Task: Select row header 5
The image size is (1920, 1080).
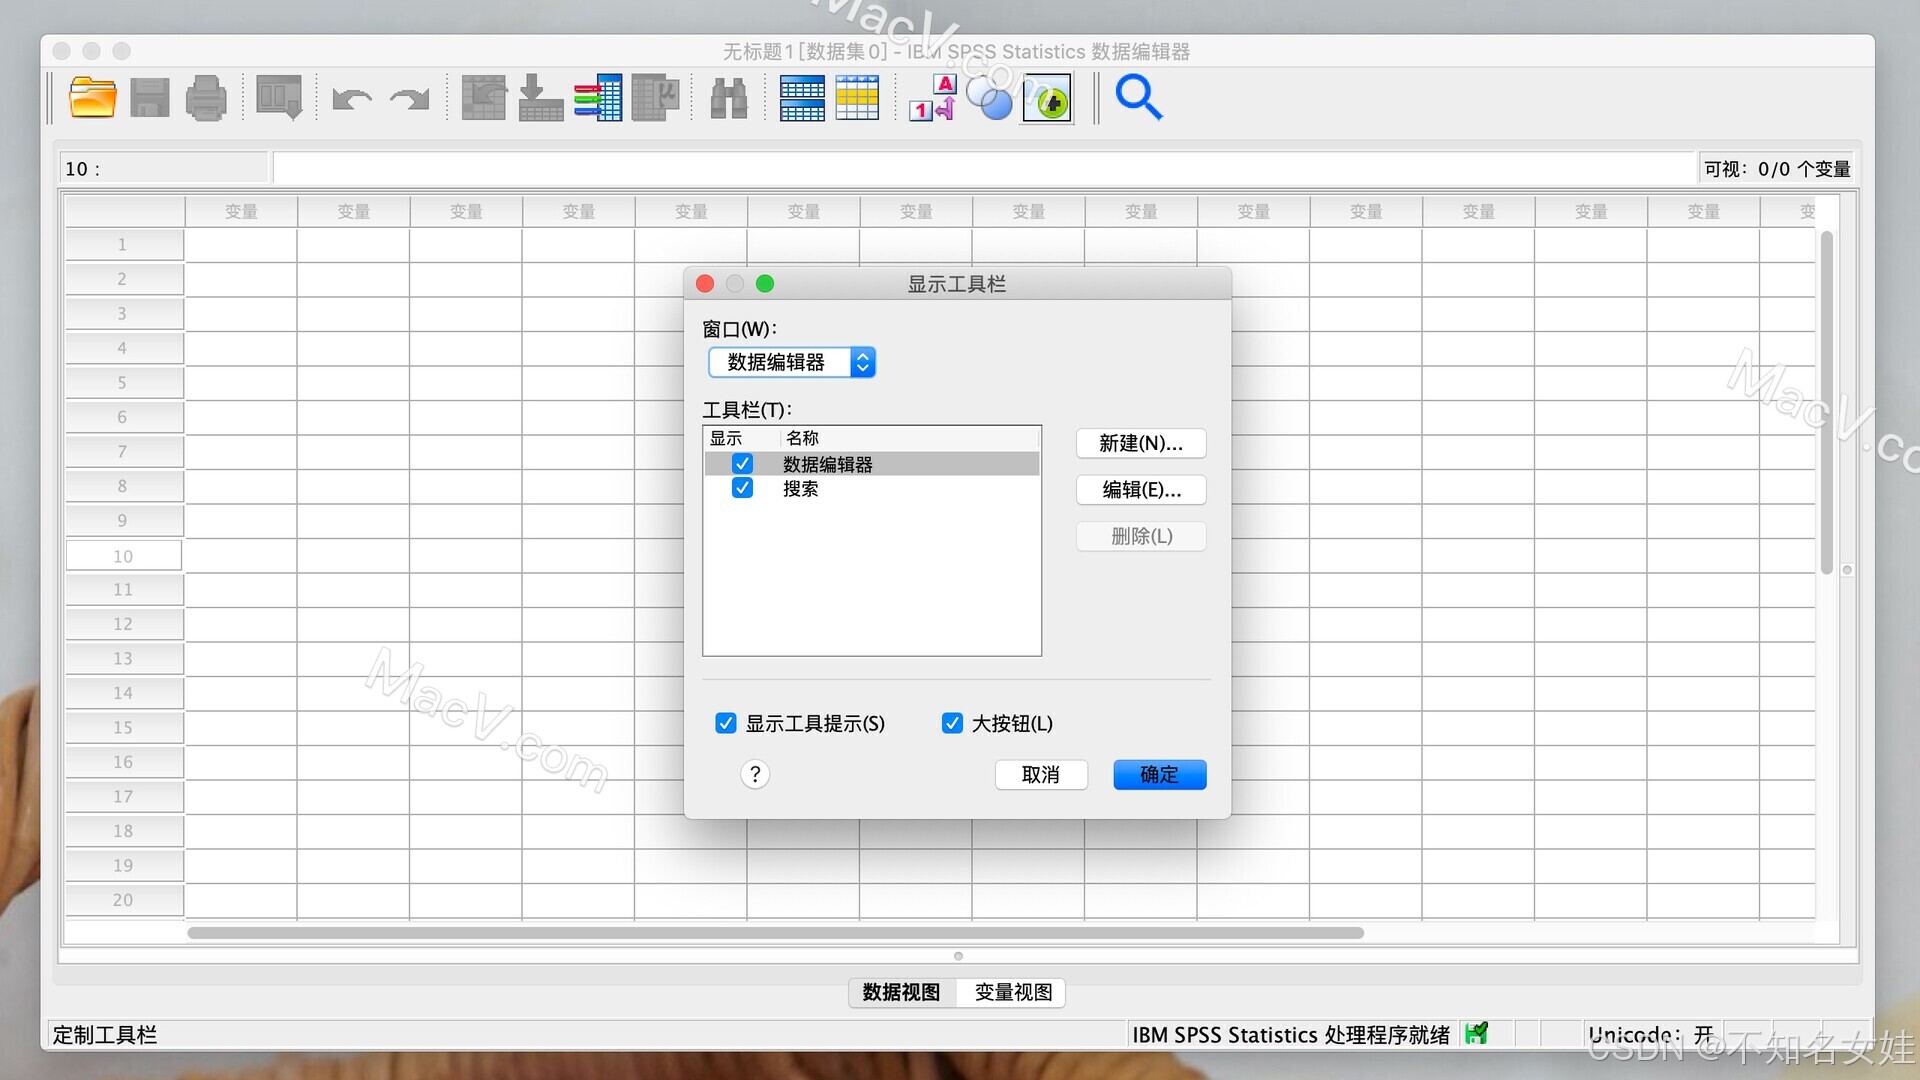Action: click(x=124, y=383)
